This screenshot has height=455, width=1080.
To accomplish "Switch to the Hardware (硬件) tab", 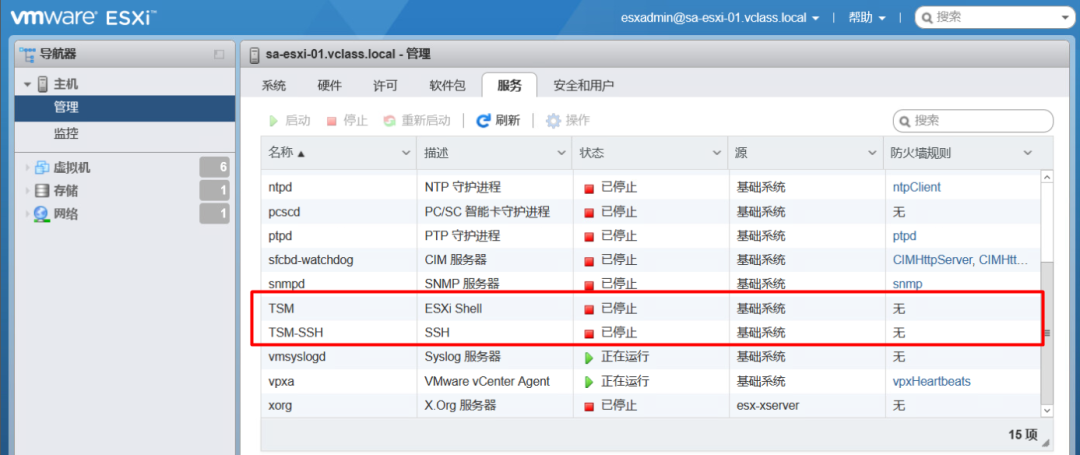I will (x=329, y=86).
